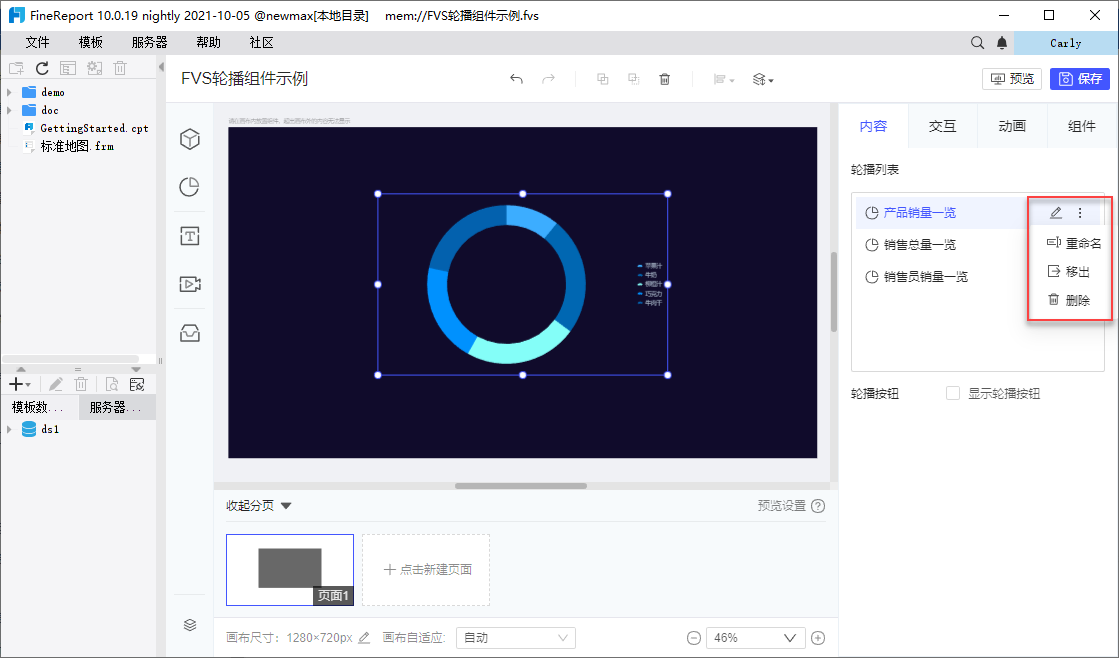This screenshot has width=1119, height=658.
Task: Click the pencil icon on 产品销量一览 row
Action: 1056,213
